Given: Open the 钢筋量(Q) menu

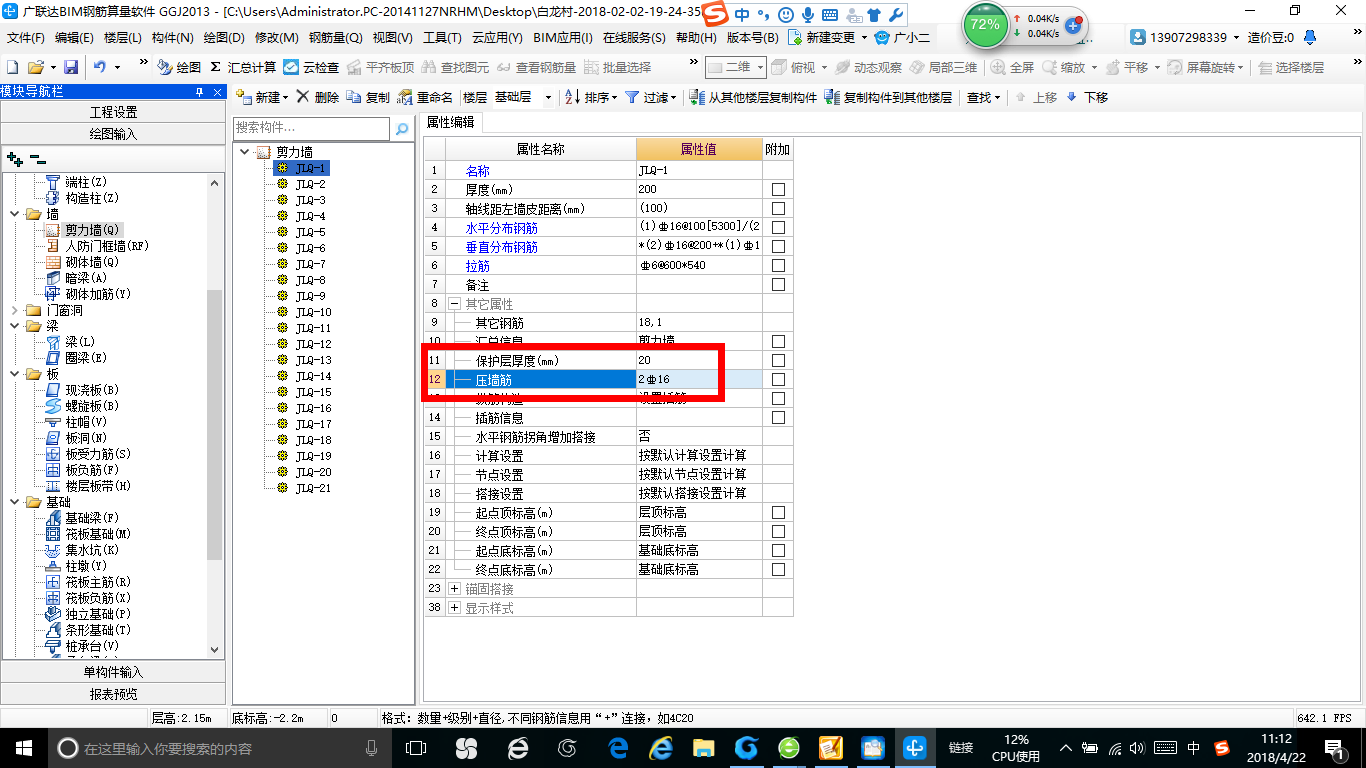Looking at the screenshot, I should [x=335, y=37].
